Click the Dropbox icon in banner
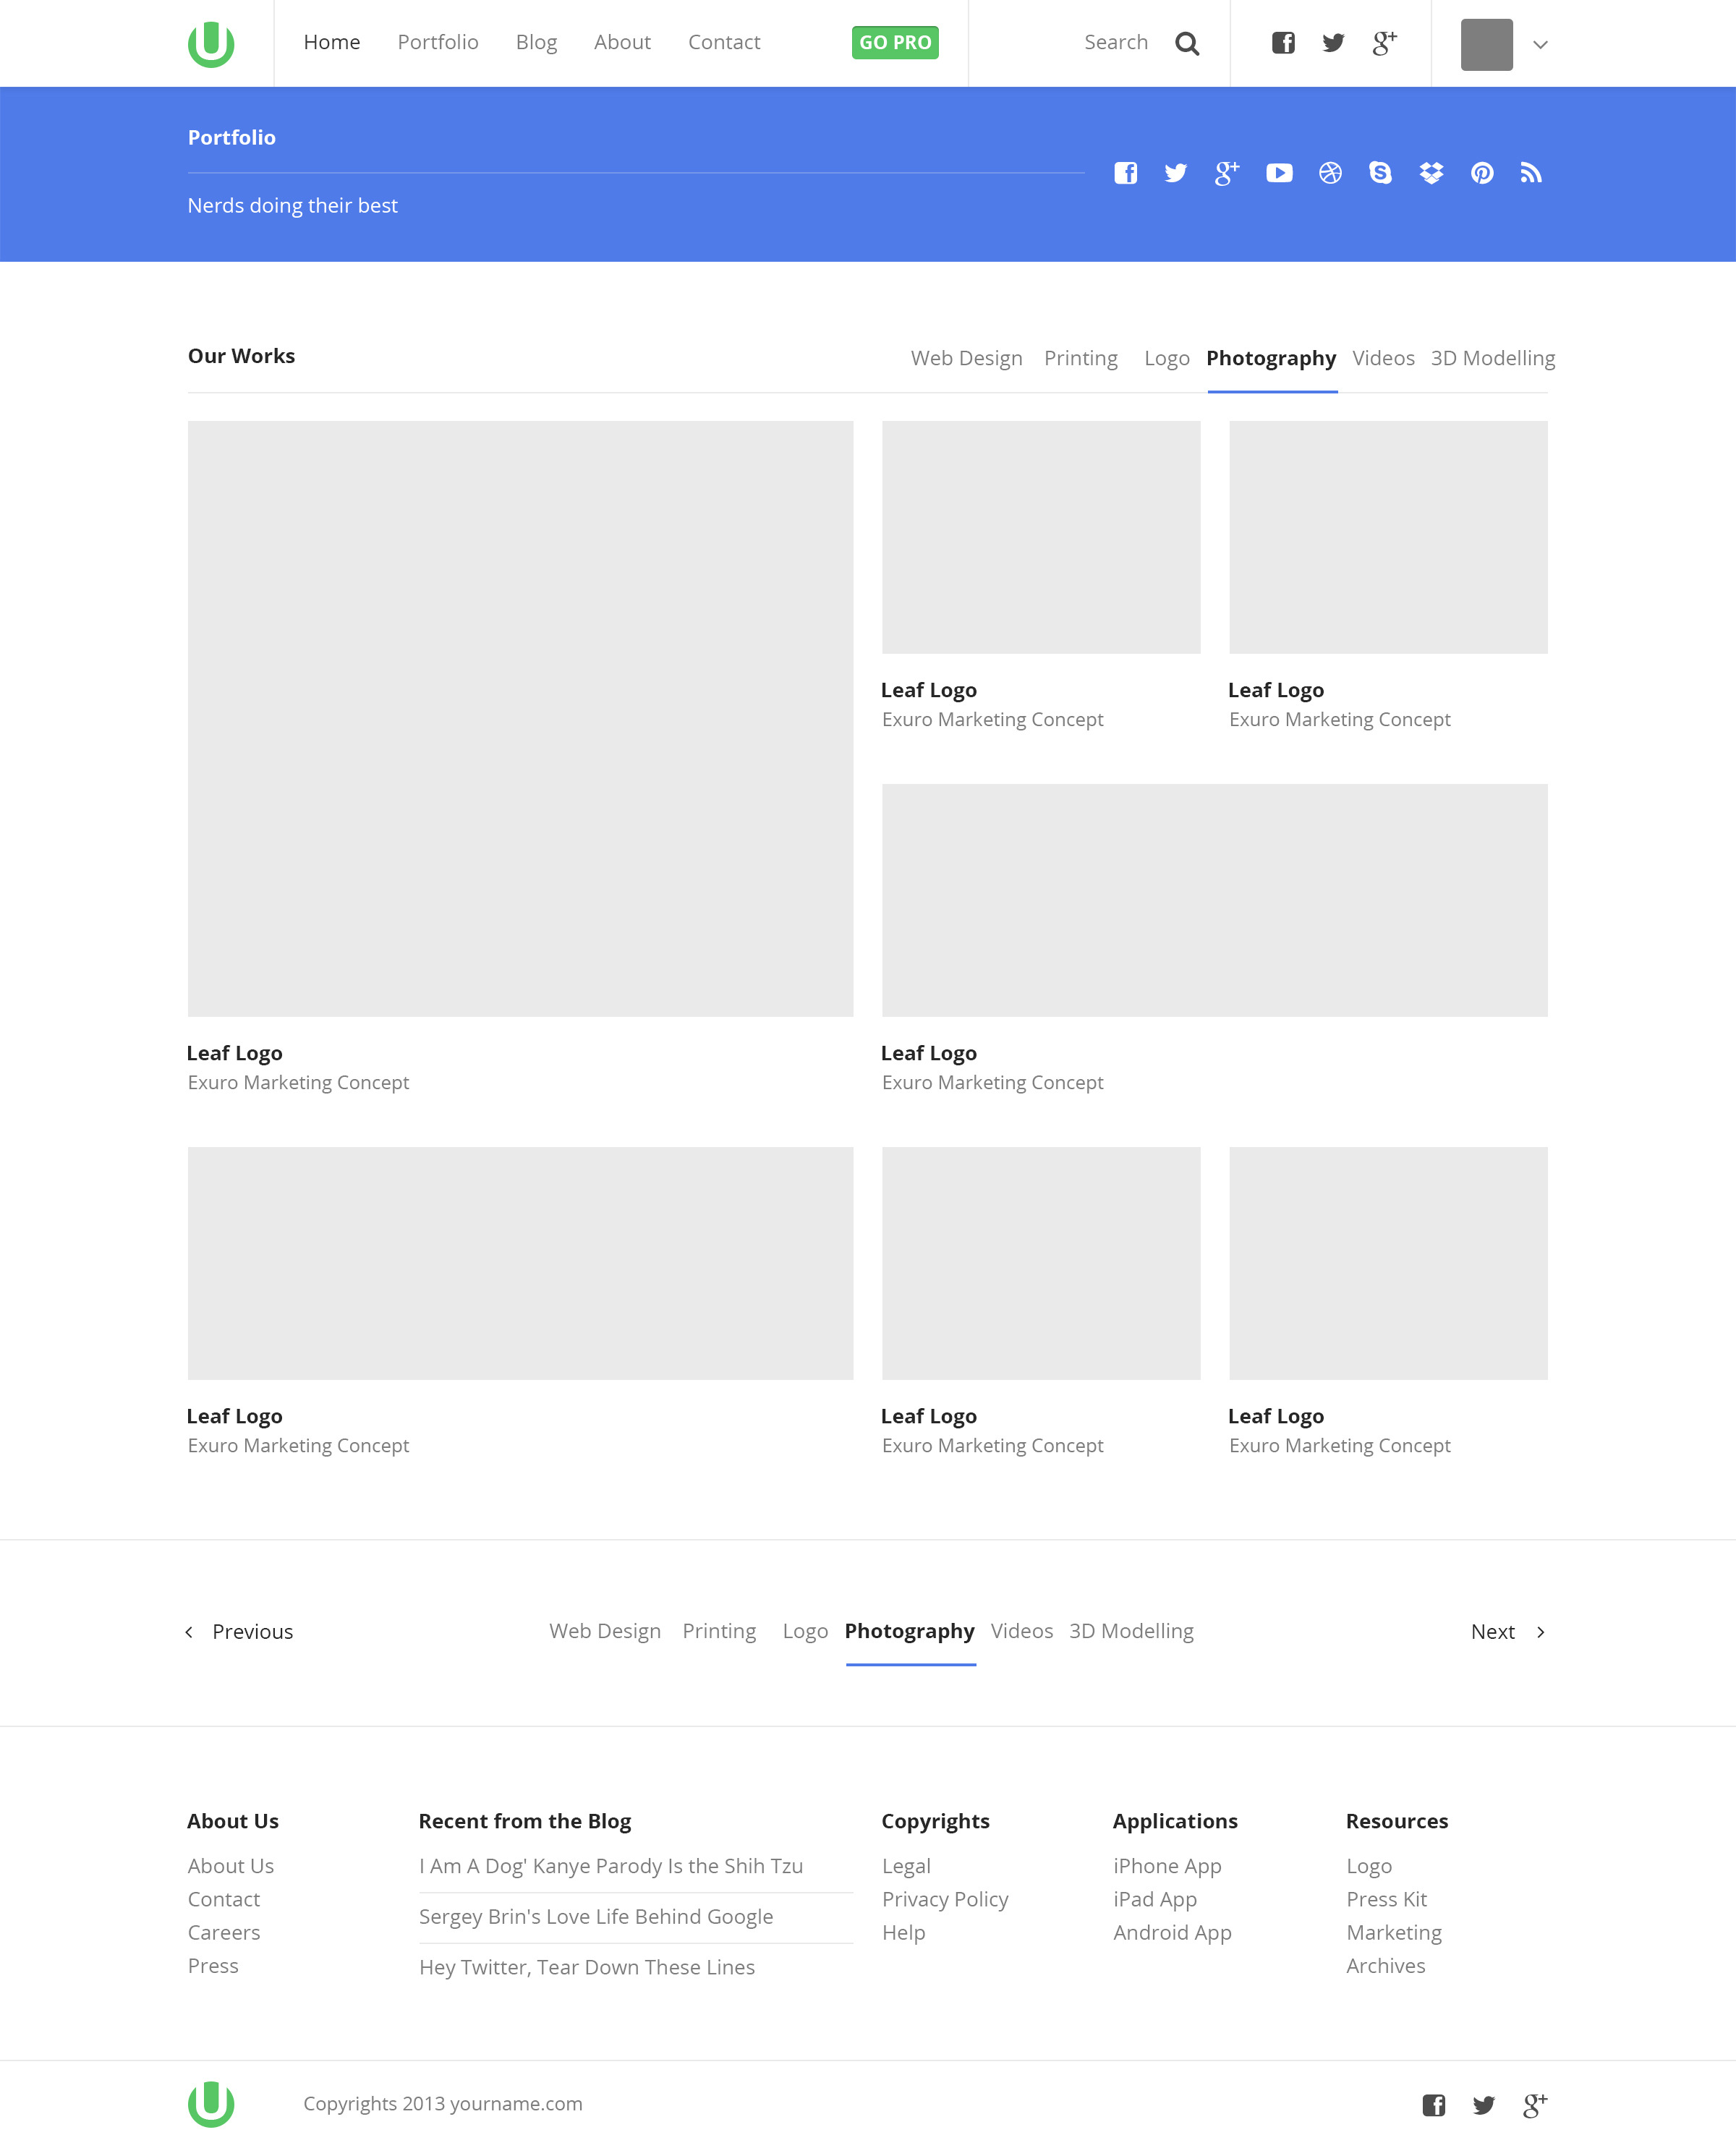The height and width of the screenshot is (2148, 1736). 1431,173
